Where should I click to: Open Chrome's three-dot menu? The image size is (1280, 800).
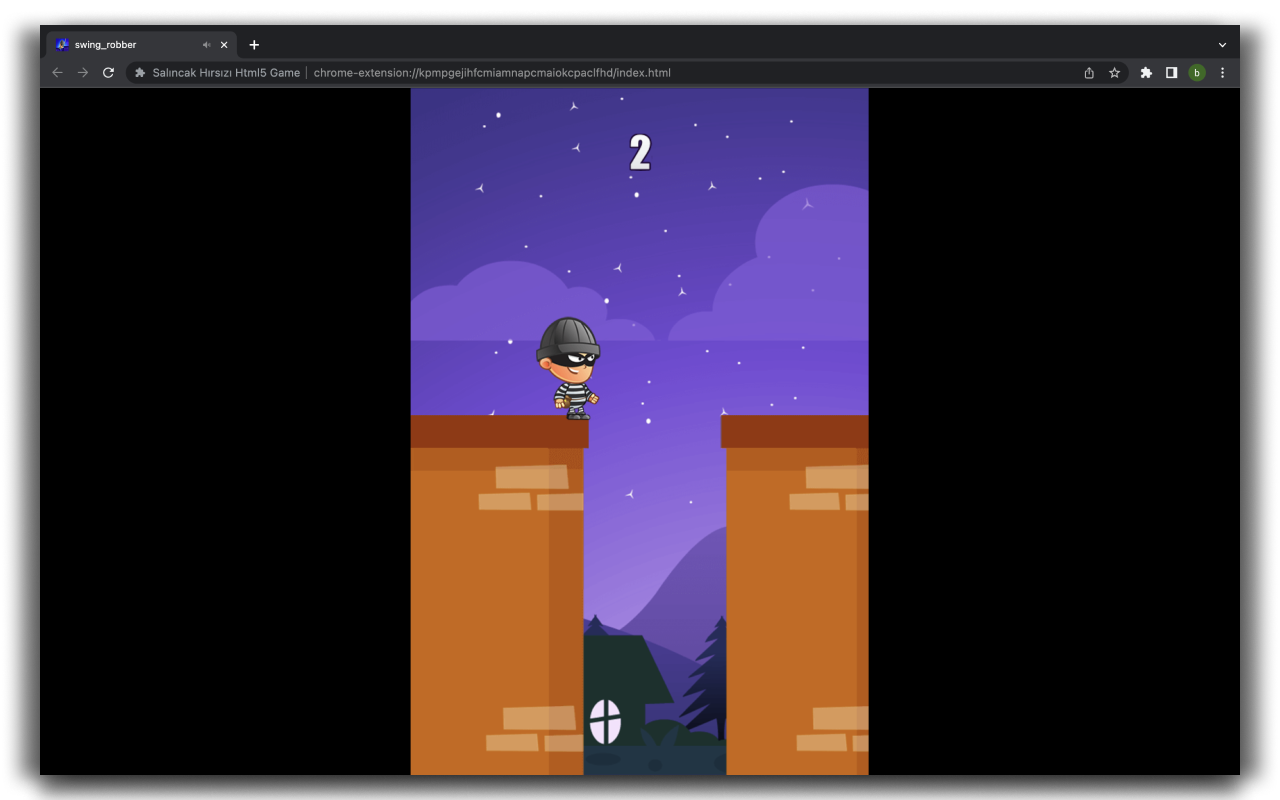(1222, 72)
